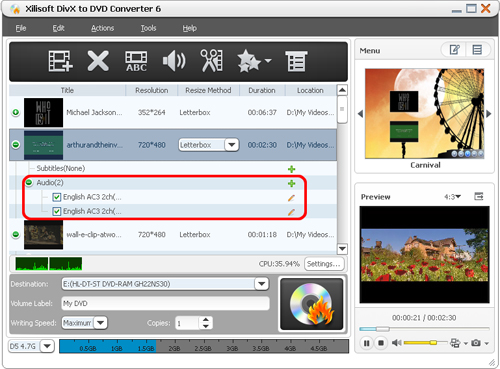Decrease the Copies stepper value
The height and width of the screenshot is (369, 500).
point(206,326)
